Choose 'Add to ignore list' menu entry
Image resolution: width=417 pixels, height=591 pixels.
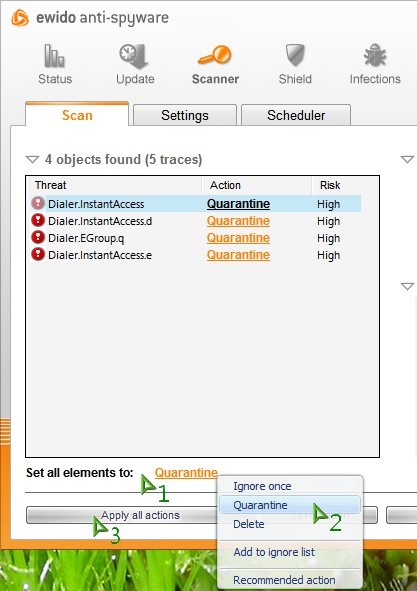coord(290,552)
